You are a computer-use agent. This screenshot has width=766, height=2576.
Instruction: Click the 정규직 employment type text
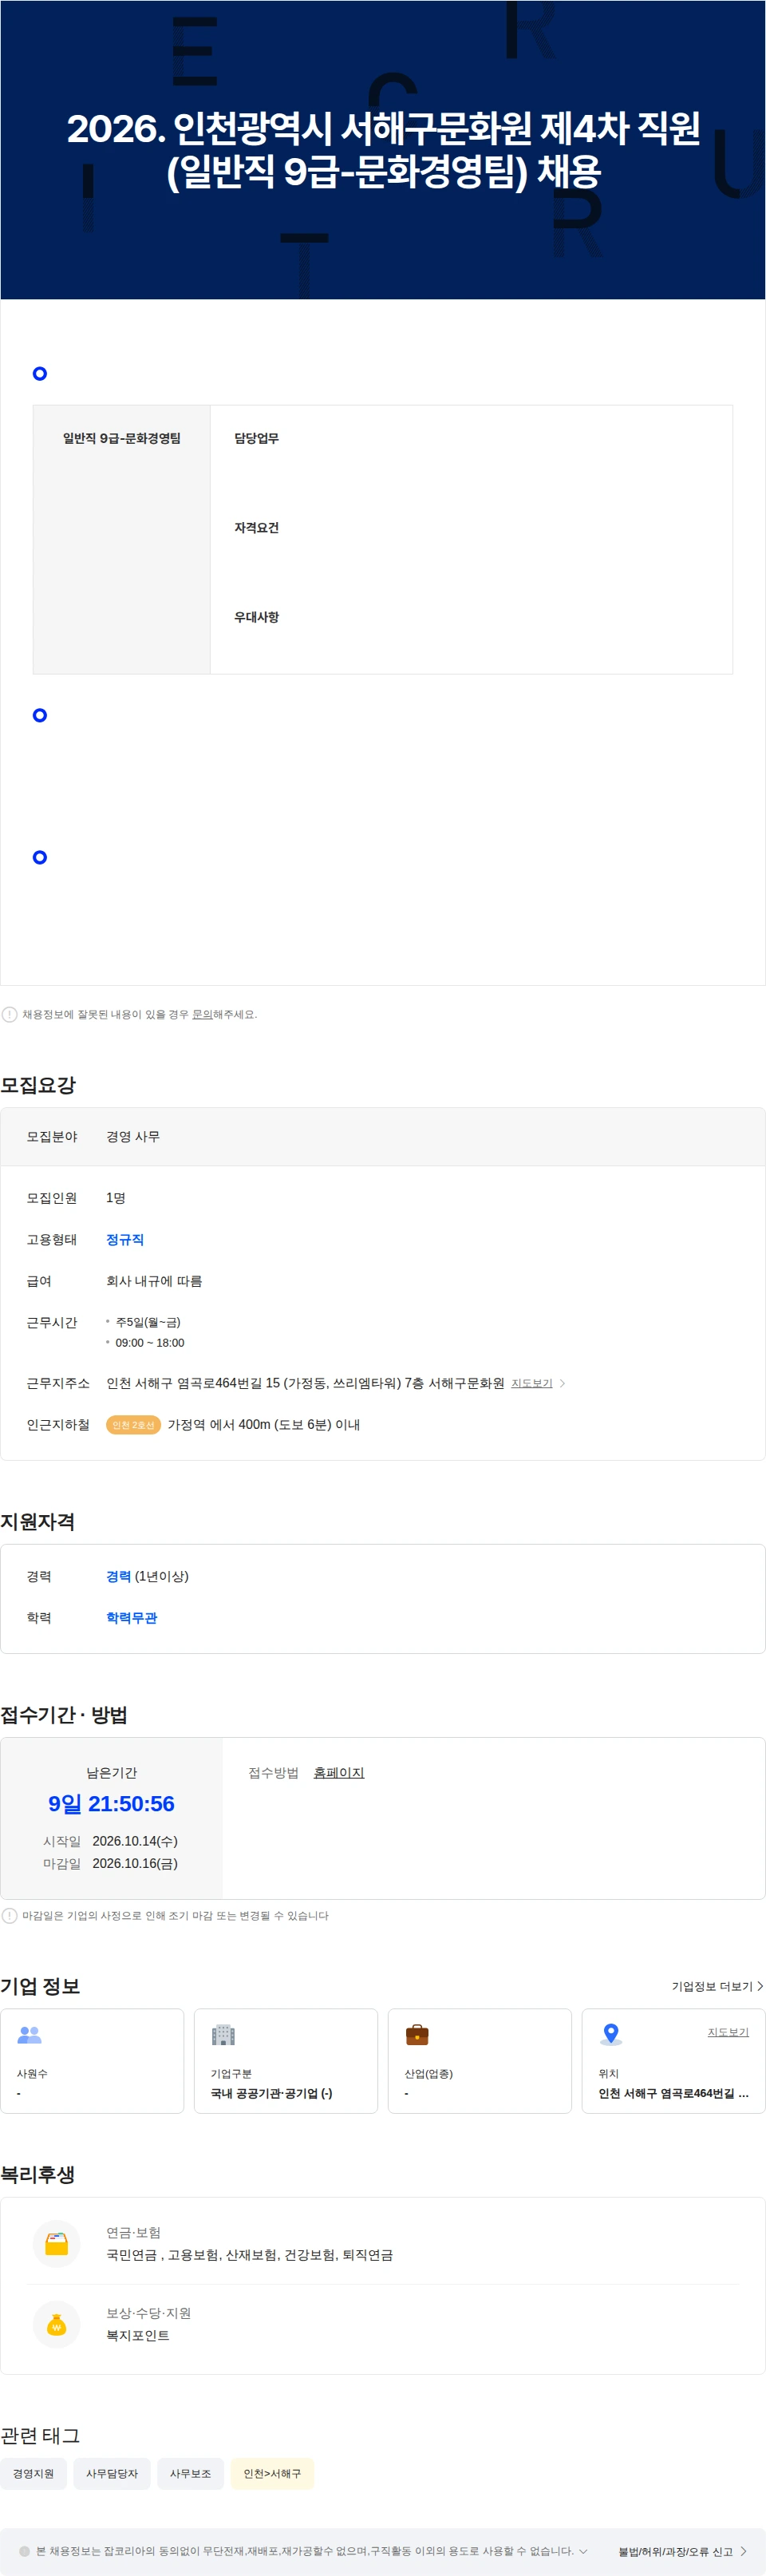(x=125, y=1239)
